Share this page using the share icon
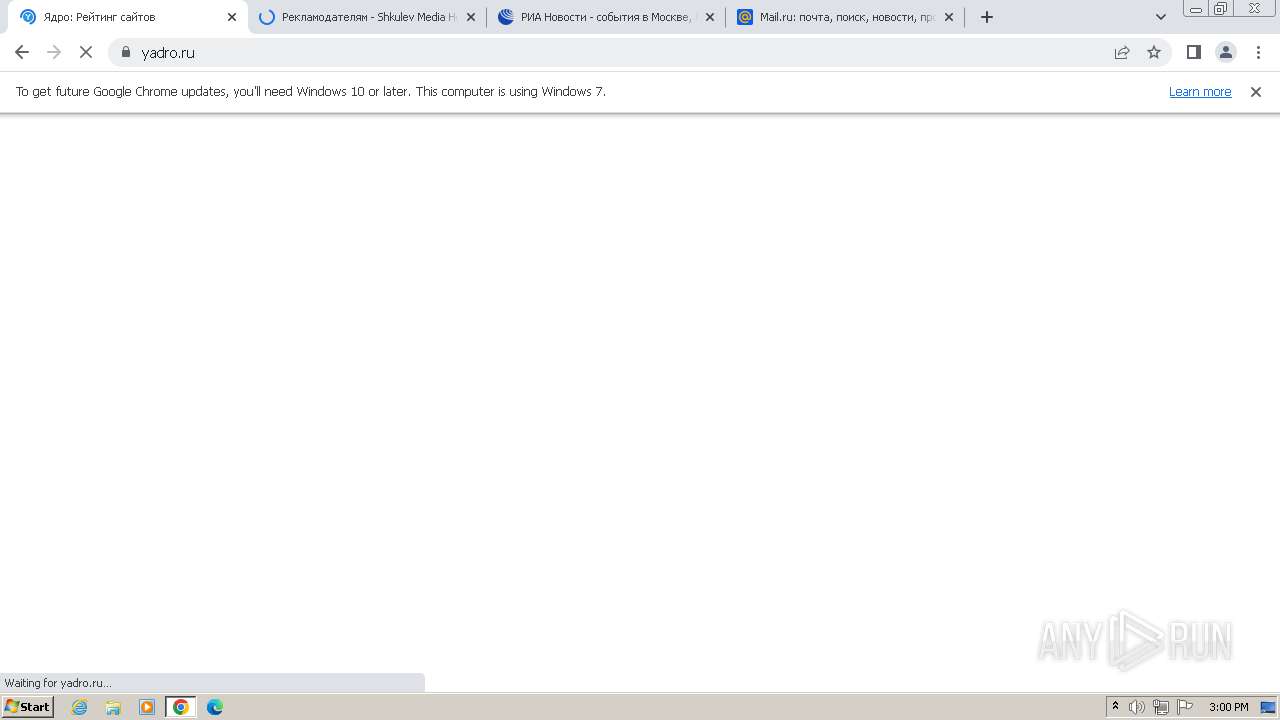Viewport: 1280px width, 720px height. tap(1122, 52)
